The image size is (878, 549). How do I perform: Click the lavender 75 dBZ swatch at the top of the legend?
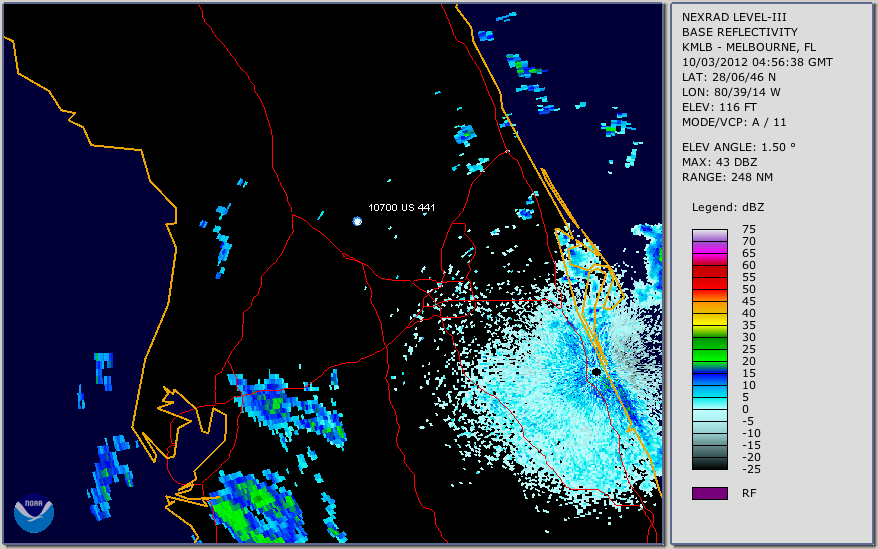[709, 235]
